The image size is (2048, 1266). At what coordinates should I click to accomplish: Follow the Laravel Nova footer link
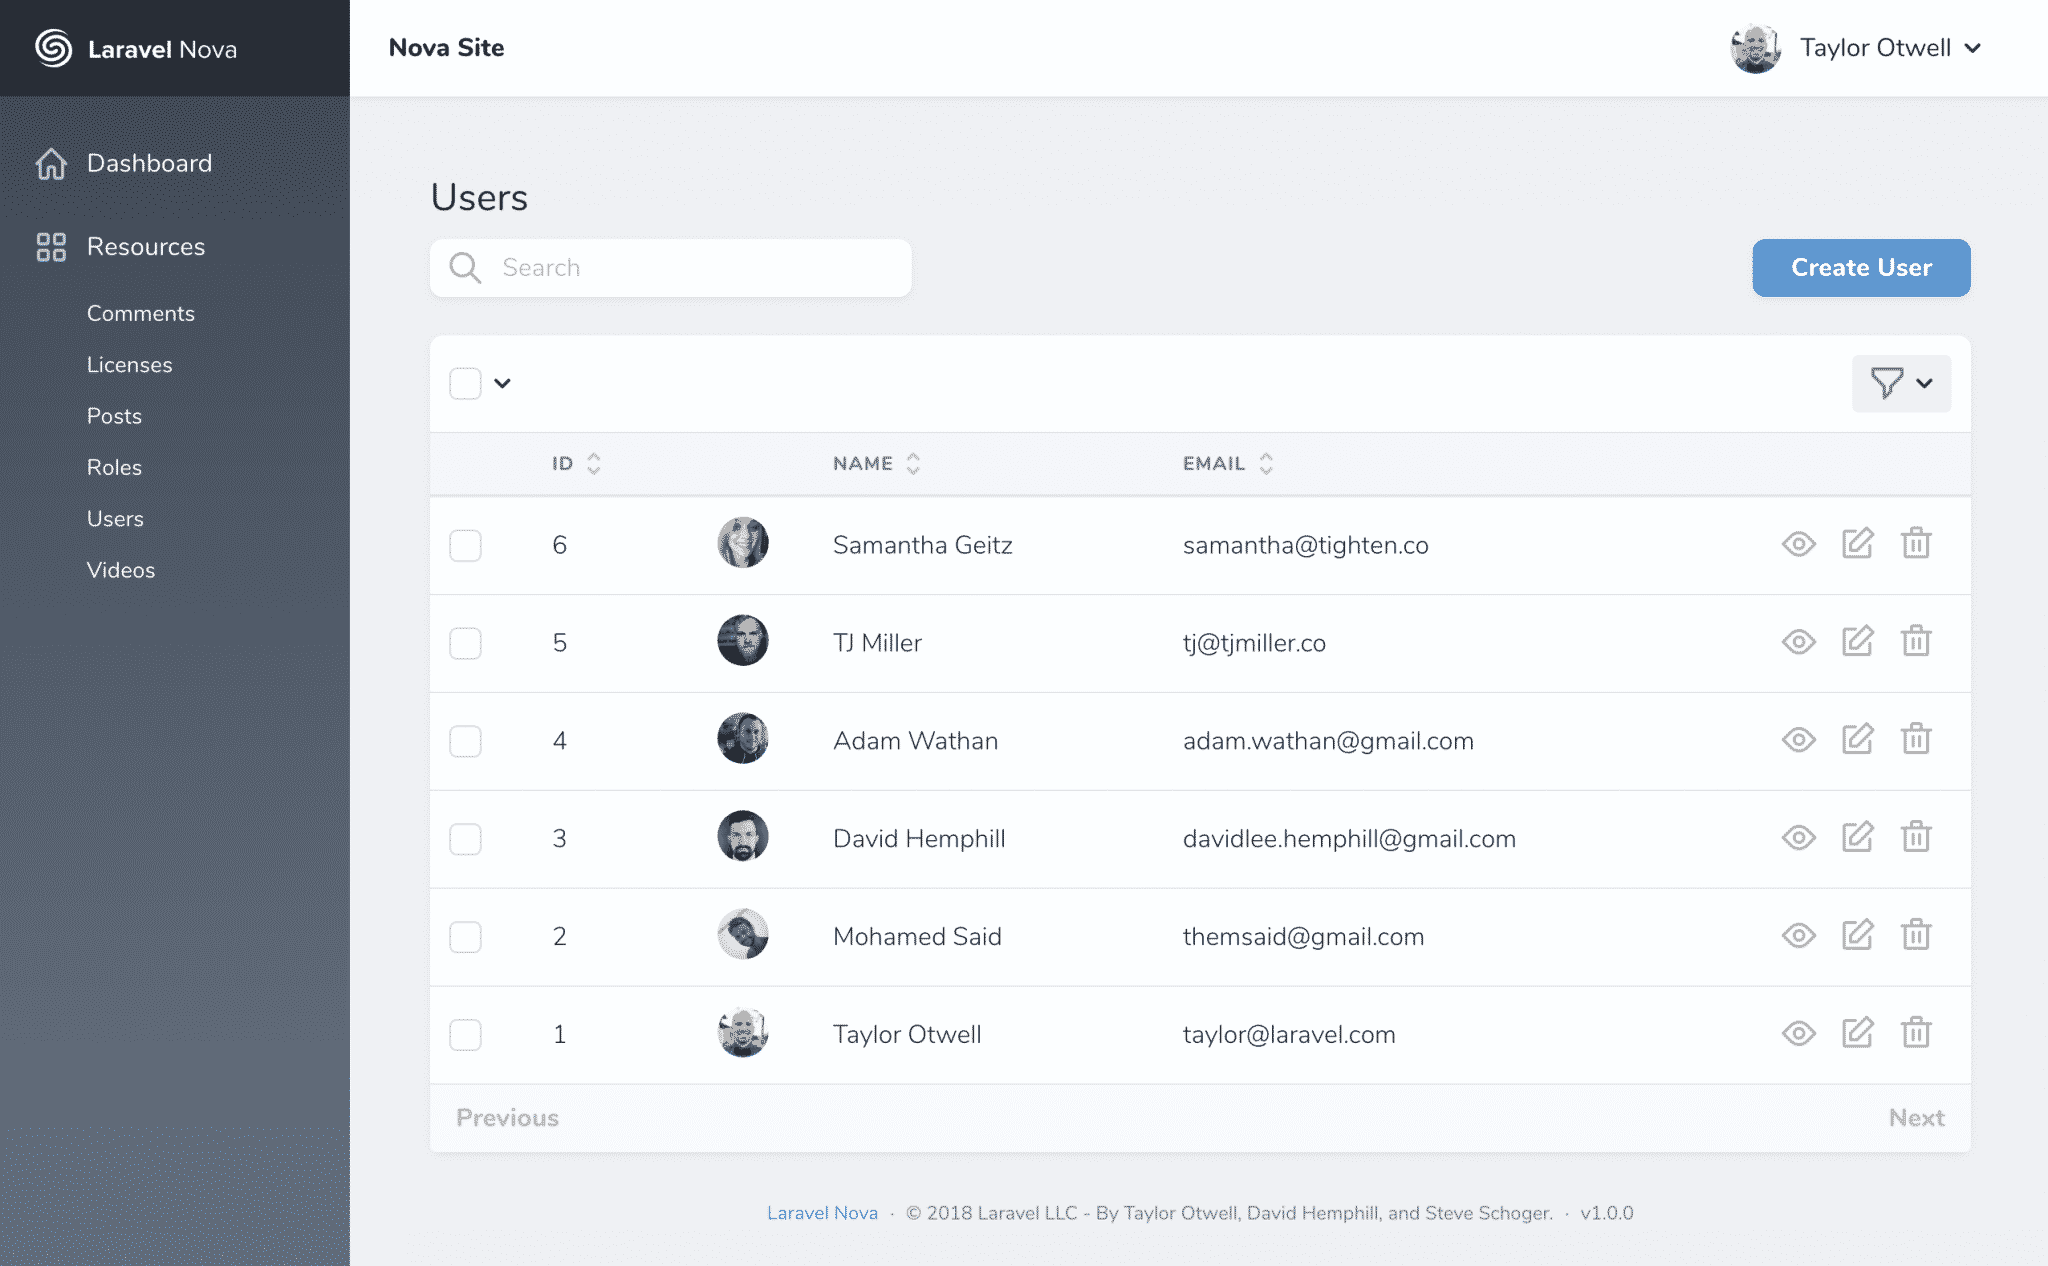(822, 1213)
